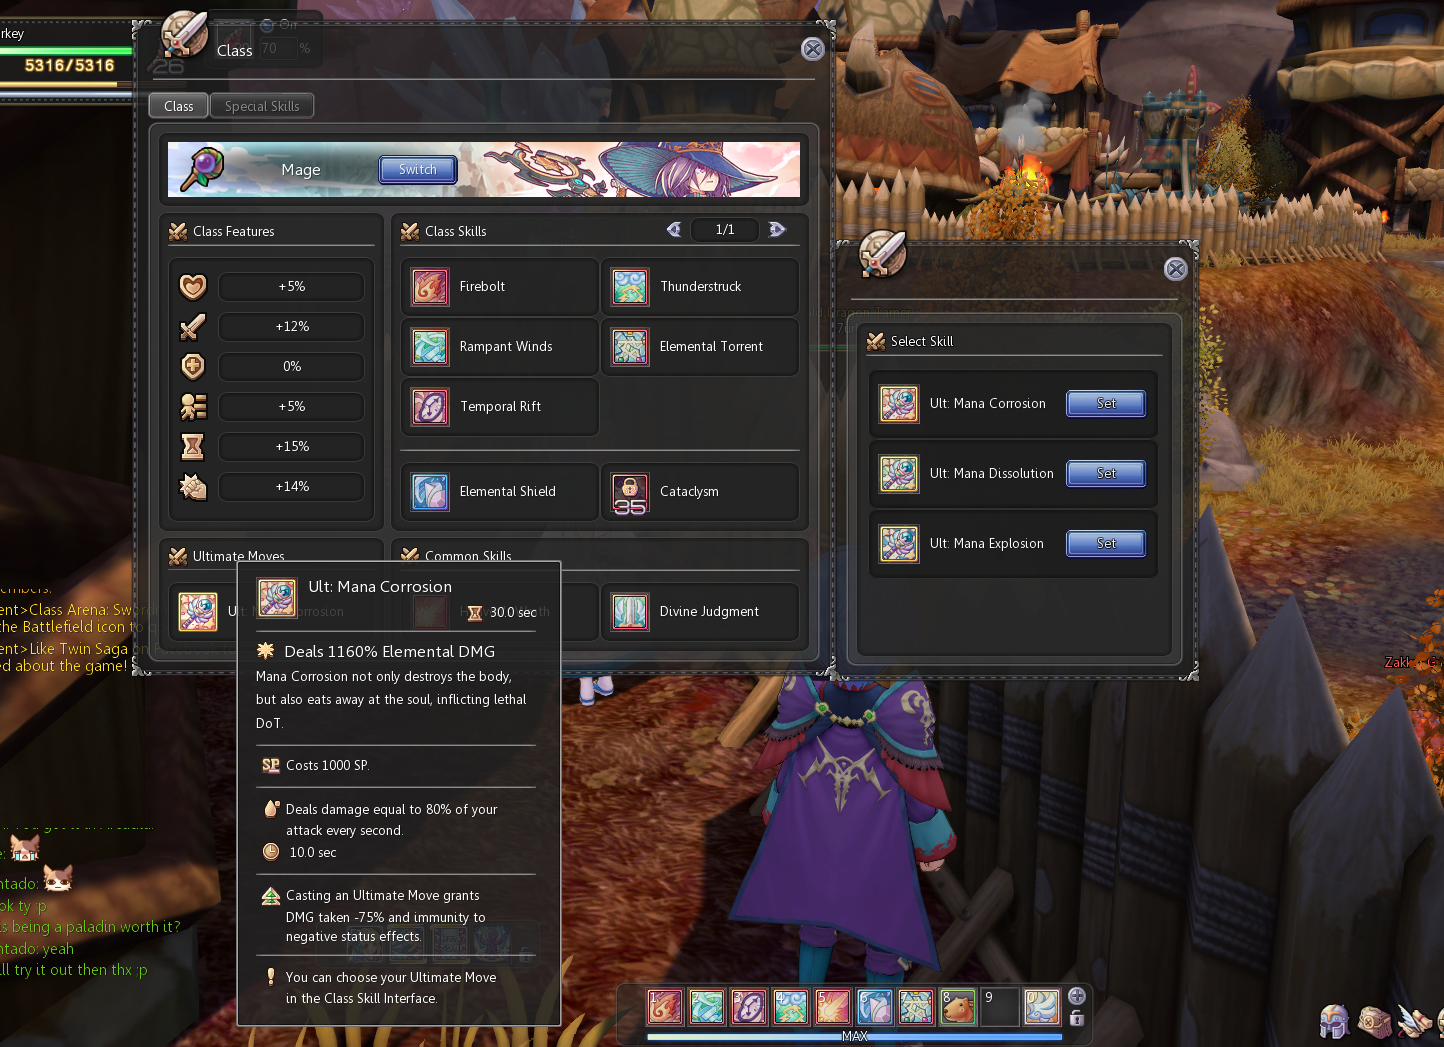Image resolution: width=1444 pixels, height=1047 pixels.
Task: Set Ult: Mana Explosion as ultimate
Action: pos(1106,544)
